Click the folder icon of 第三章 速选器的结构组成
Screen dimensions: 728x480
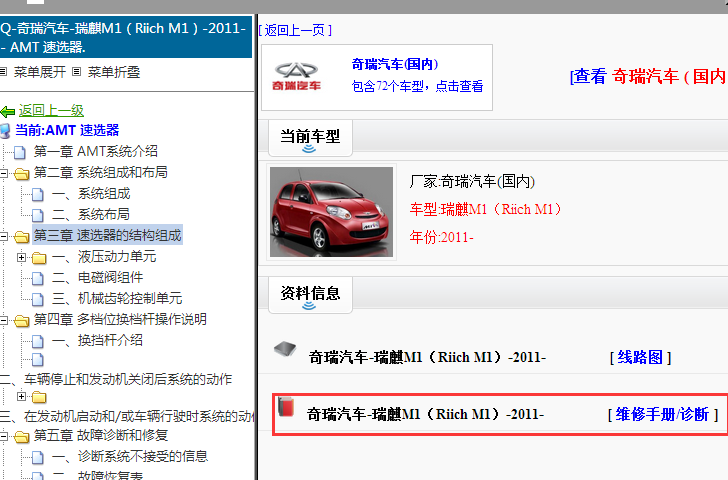coord(21,237)
